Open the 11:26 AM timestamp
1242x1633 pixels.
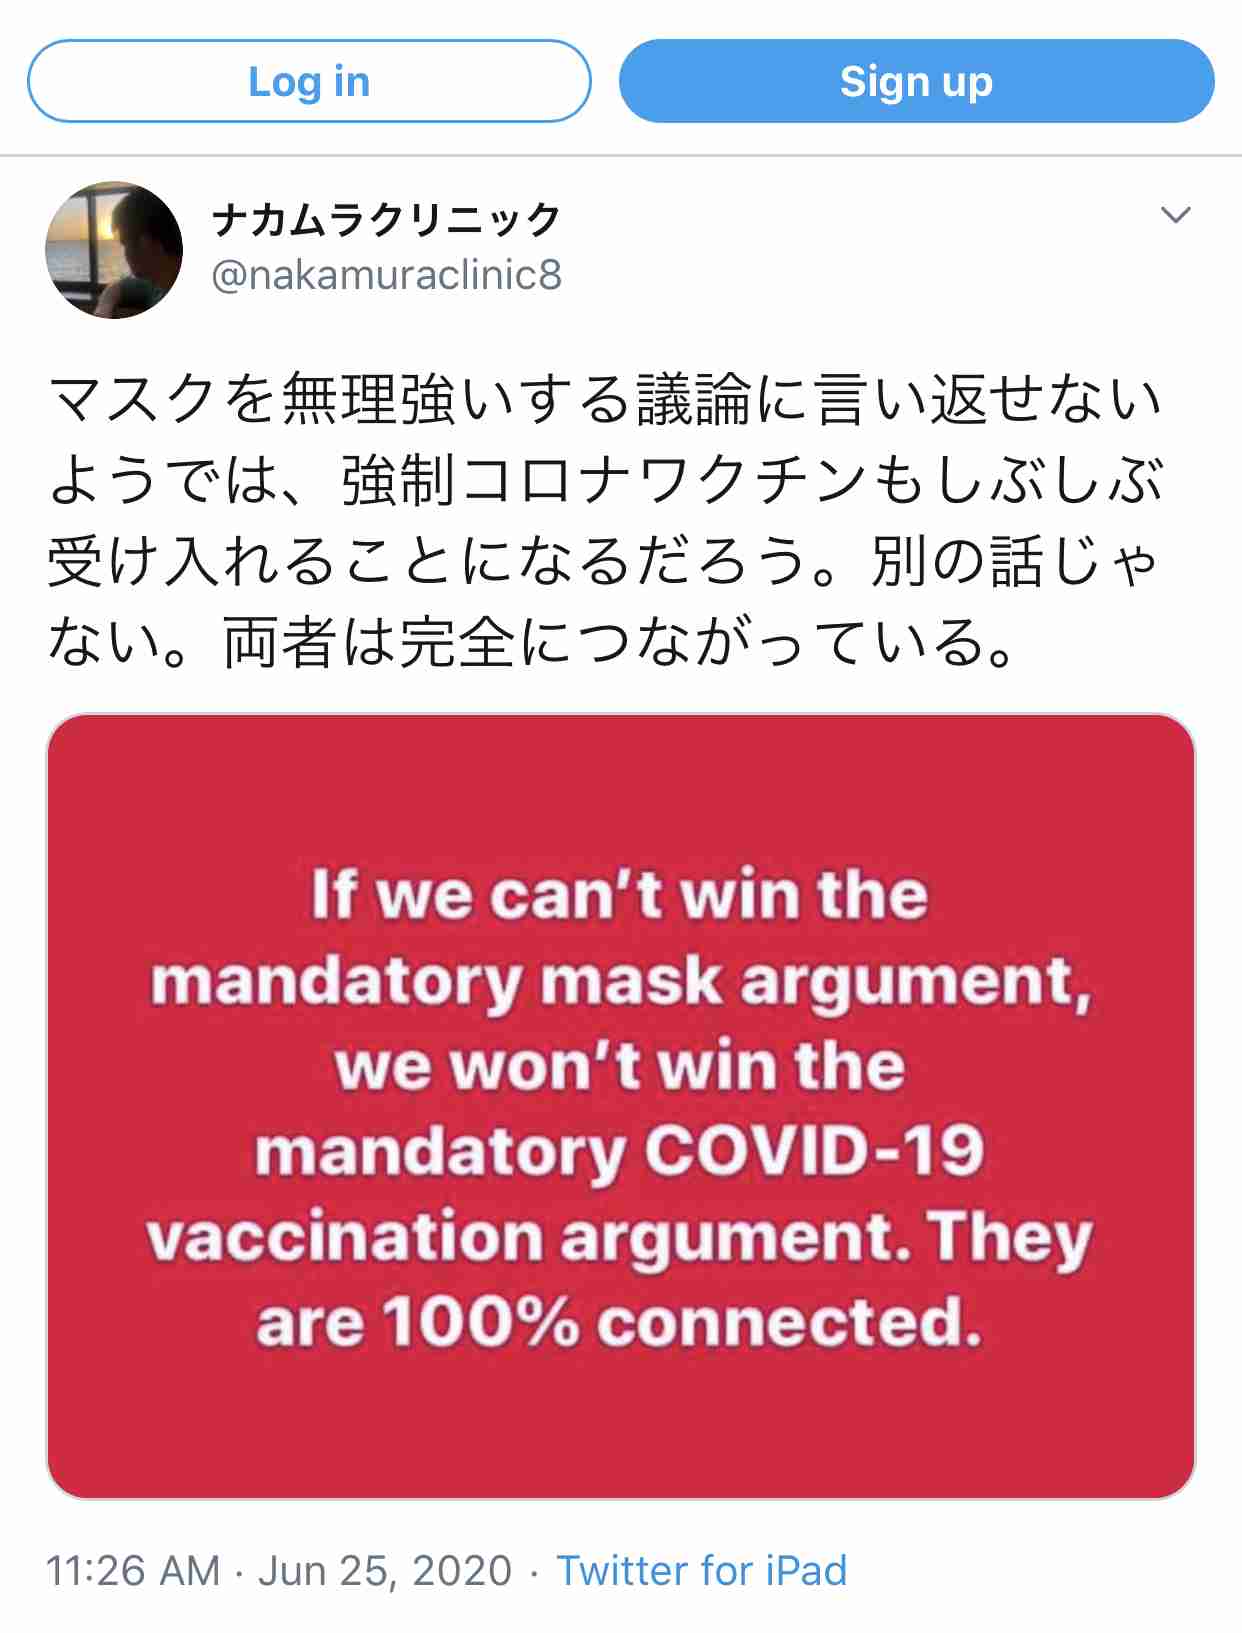(133, 1570)
